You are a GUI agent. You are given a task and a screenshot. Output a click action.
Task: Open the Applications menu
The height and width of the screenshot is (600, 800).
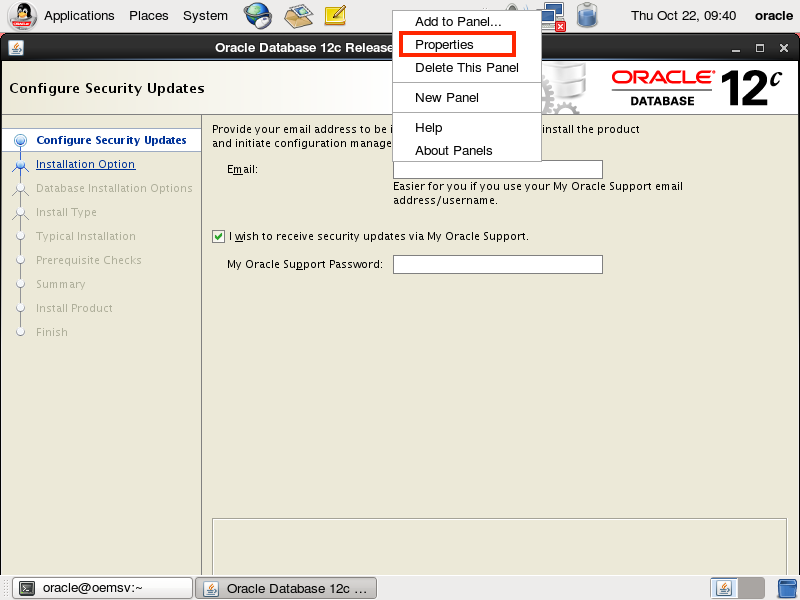[79, 16]
